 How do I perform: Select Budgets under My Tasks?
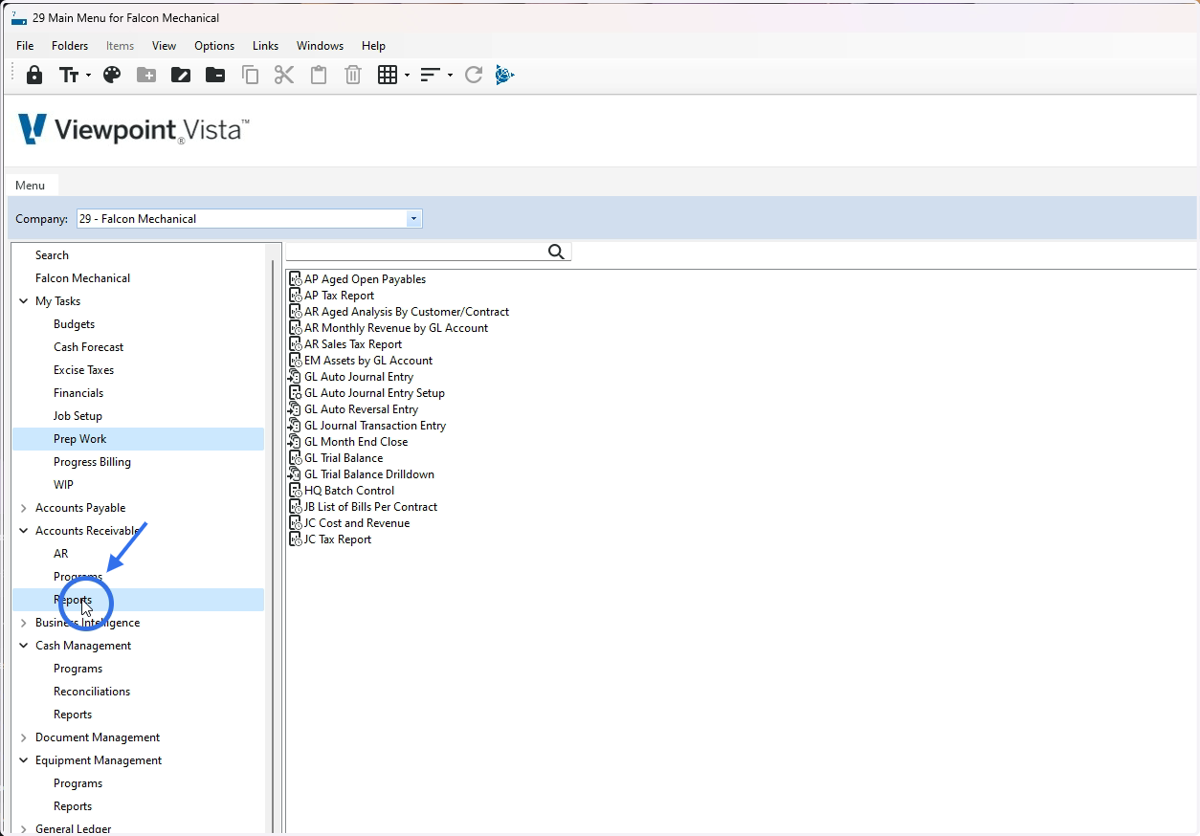74,324
